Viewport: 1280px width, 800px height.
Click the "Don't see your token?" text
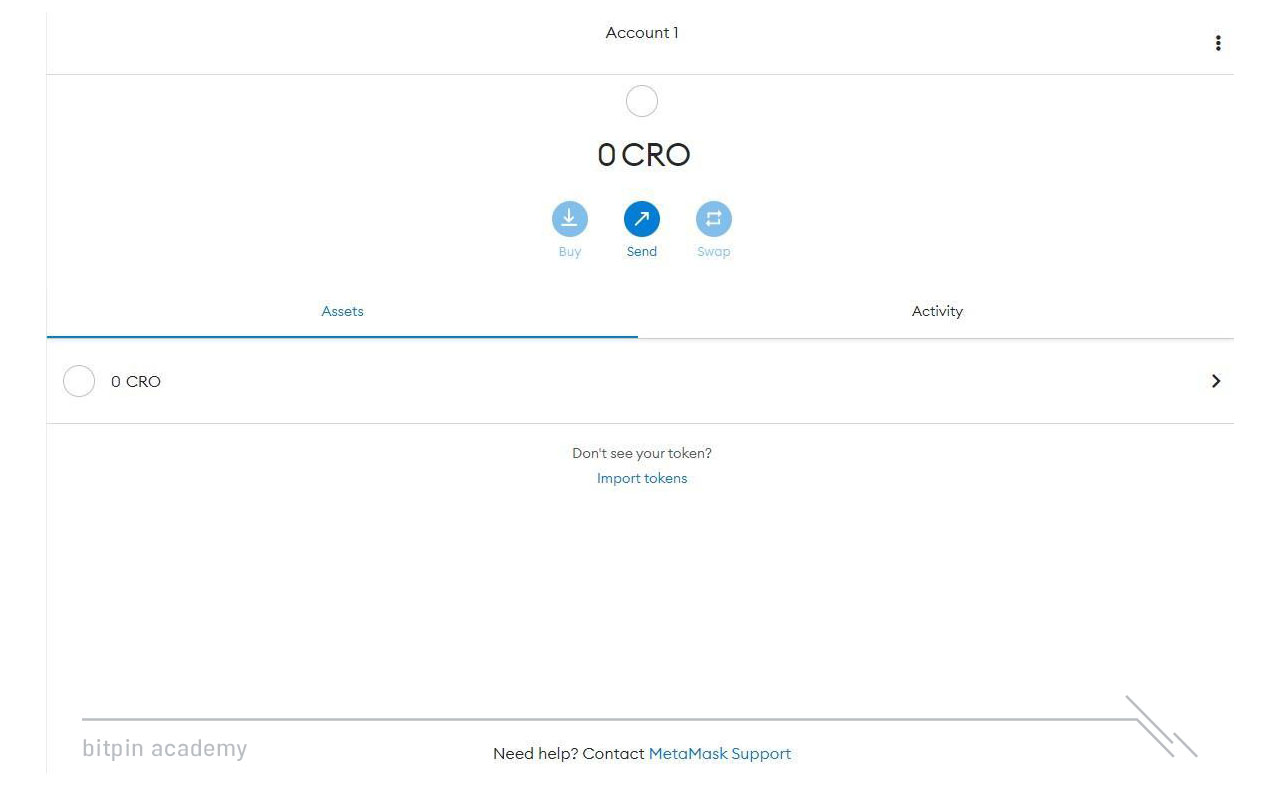pos(642,453)
